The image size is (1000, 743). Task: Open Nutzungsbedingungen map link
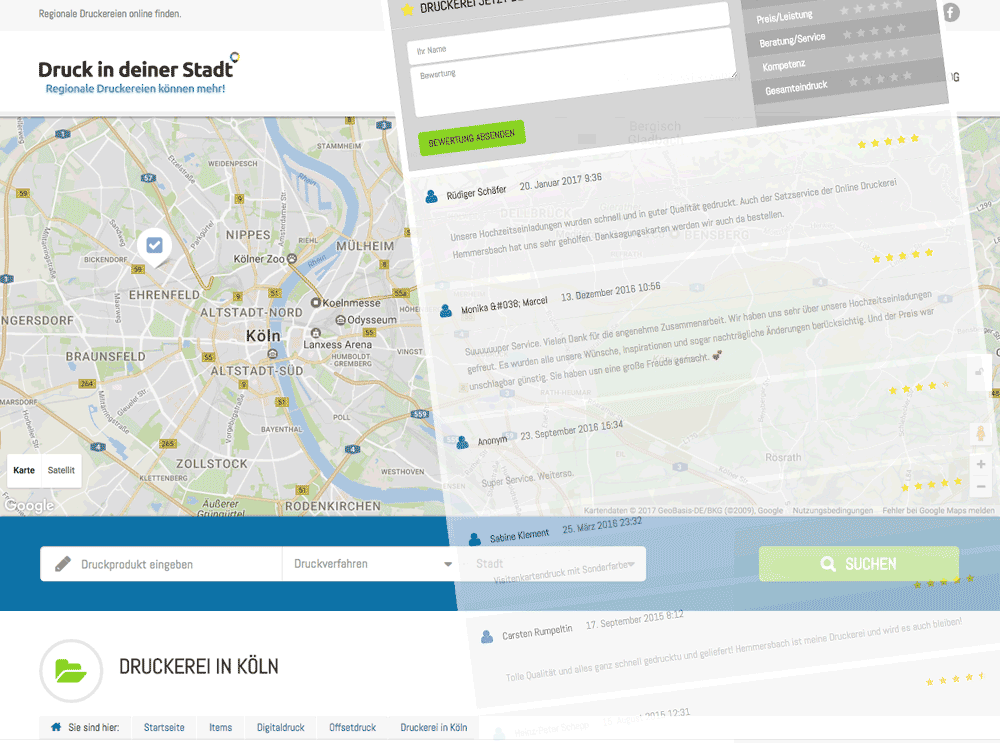tap(832, 510)
